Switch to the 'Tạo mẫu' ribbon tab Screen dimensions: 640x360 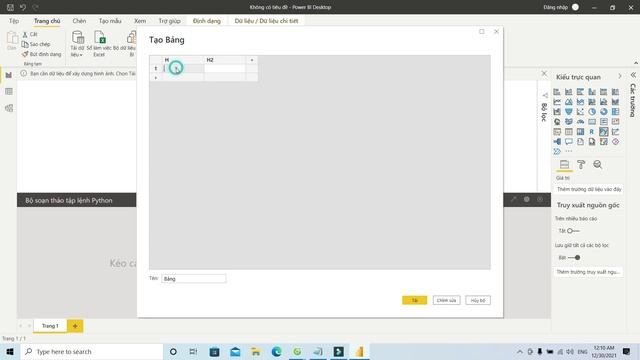(110, 21)
